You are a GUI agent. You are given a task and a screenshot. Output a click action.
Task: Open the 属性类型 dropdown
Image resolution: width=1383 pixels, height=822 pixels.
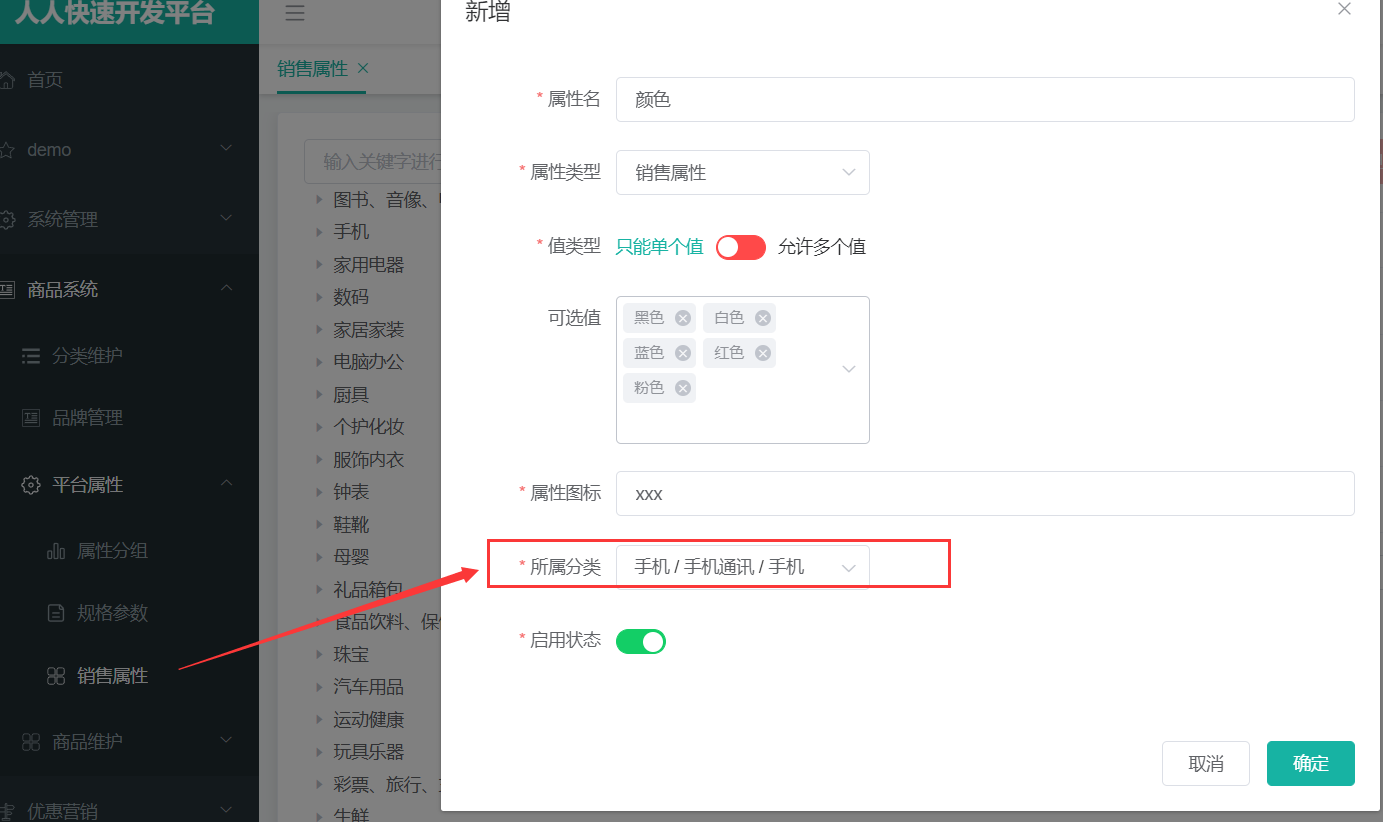click(x=743, y=172)
